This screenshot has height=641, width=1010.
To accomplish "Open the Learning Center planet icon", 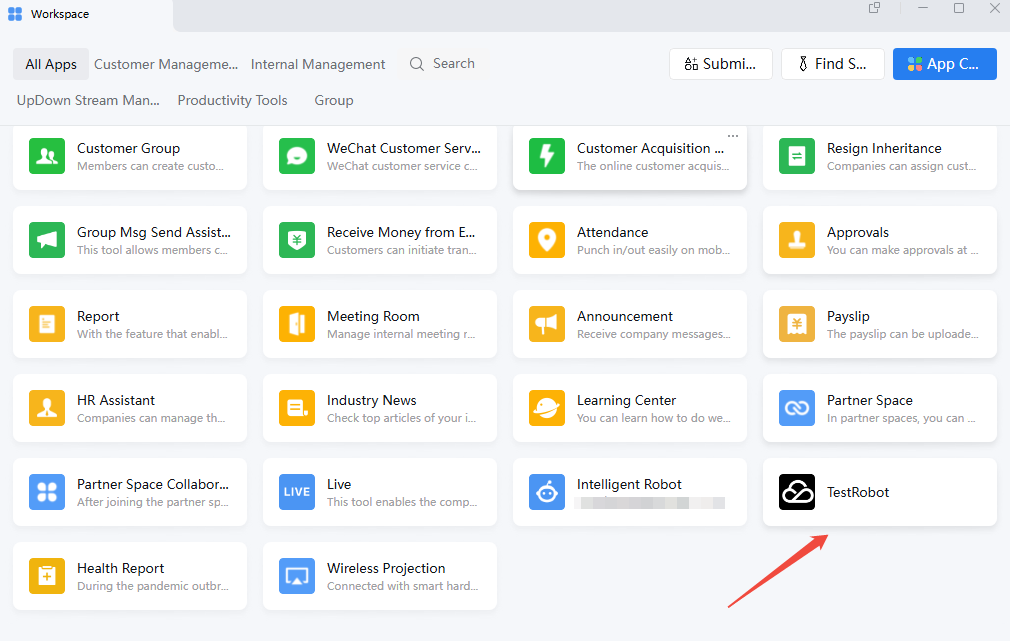I will coord(547,408).
